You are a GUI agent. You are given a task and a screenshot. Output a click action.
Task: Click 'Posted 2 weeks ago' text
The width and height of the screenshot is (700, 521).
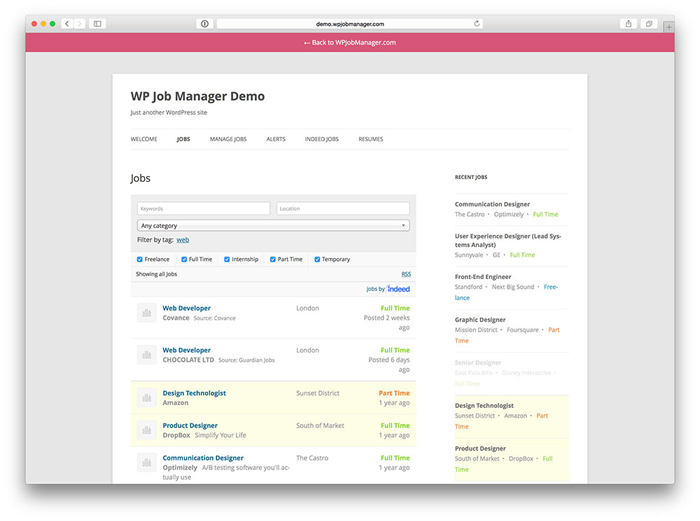click(387, 323)
